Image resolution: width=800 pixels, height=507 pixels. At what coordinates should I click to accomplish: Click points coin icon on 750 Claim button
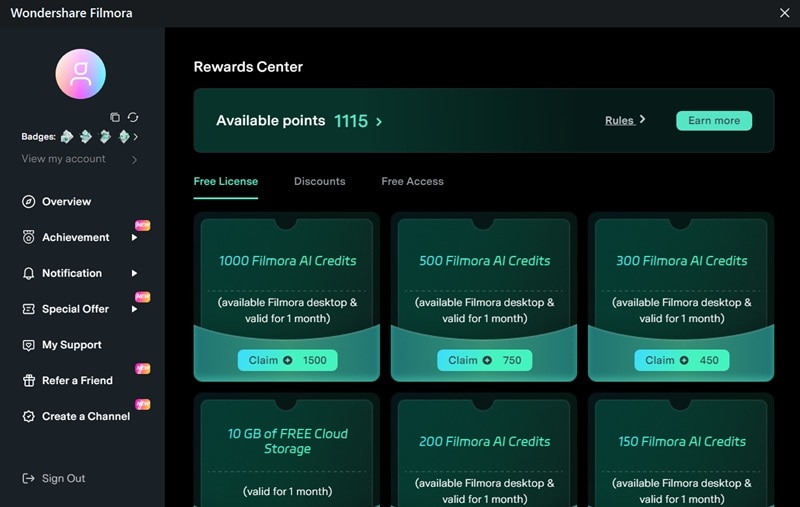pos(487,360)
